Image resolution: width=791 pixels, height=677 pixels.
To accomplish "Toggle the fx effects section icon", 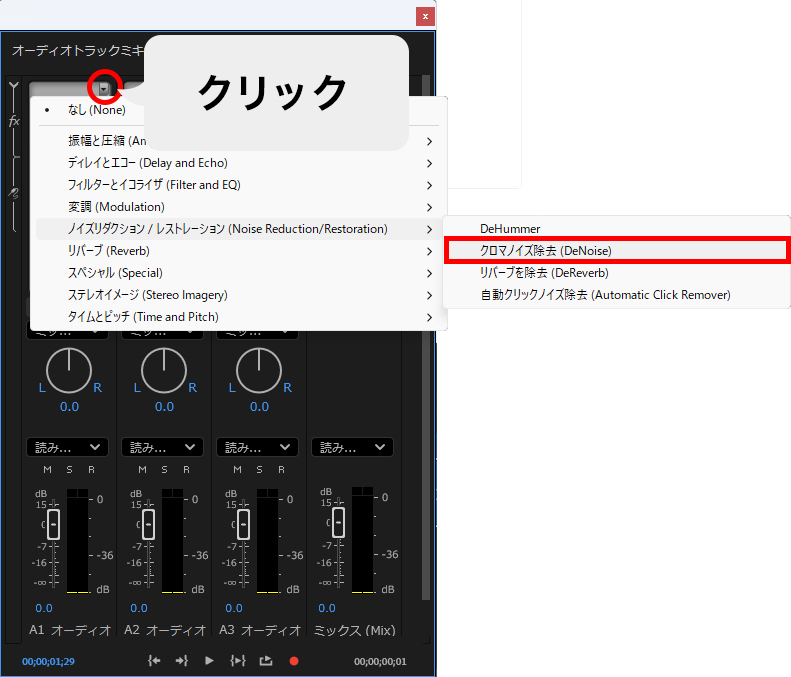I will point(14,121).
